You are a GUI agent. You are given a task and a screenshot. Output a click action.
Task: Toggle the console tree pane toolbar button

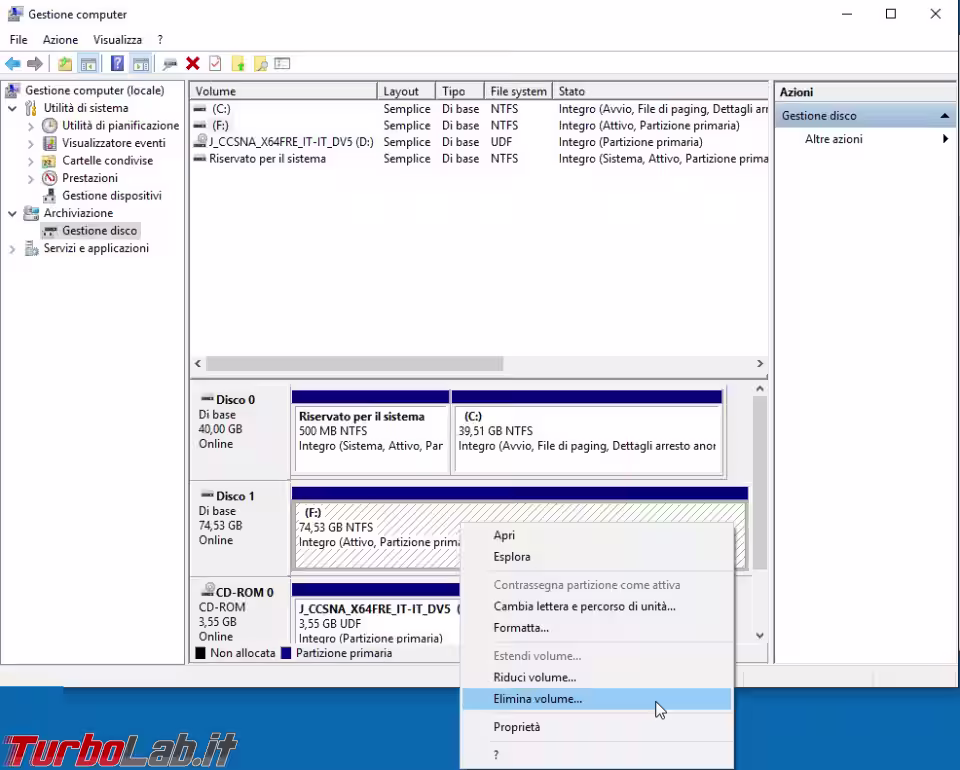tap(89, 64)
